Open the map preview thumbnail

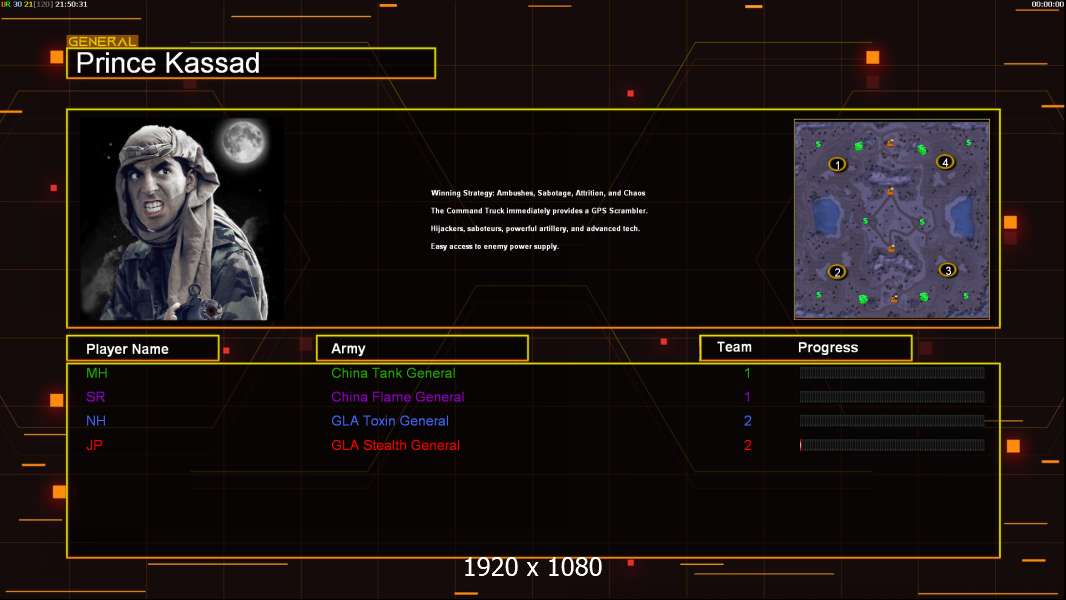[892, 219]
